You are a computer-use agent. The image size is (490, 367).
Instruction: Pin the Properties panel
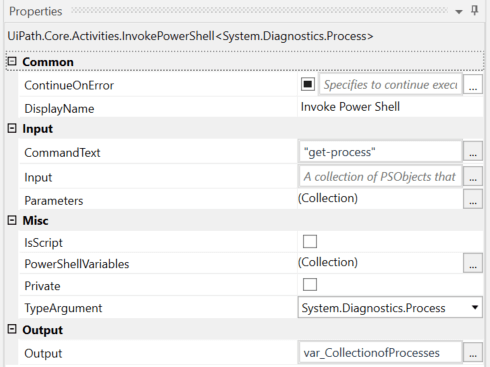[475, 10]
